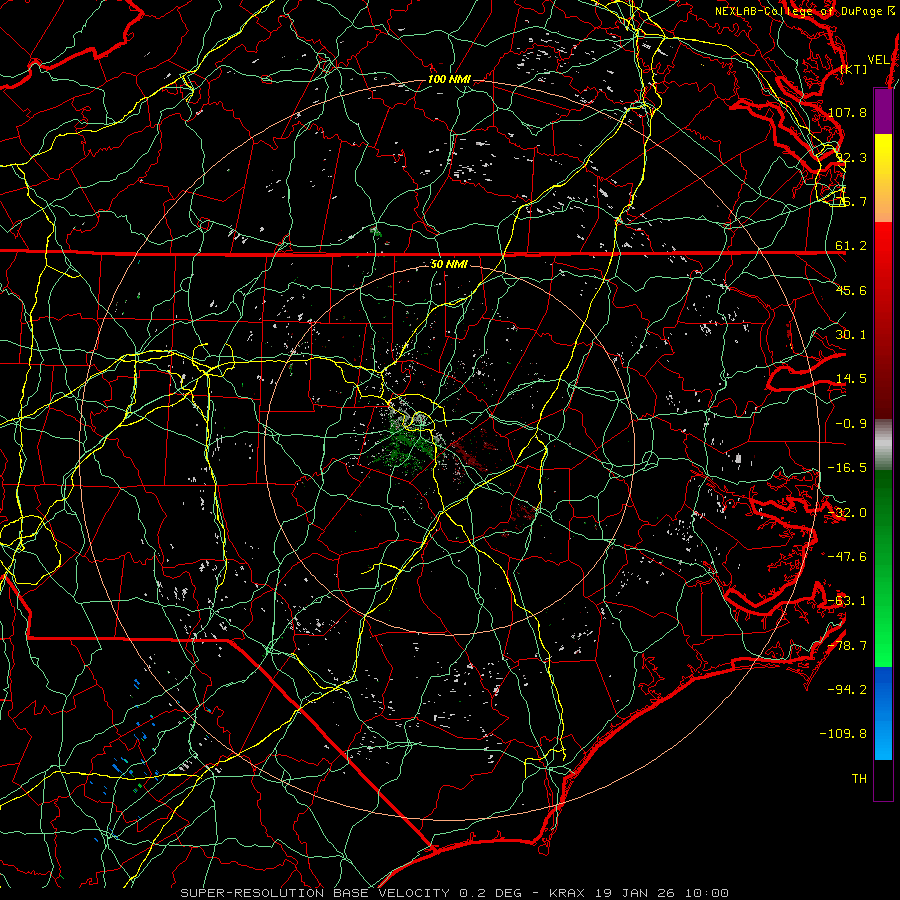
Task: Pick the gray near-zero segment of the color bar
Action: click(x=883, y=442)
